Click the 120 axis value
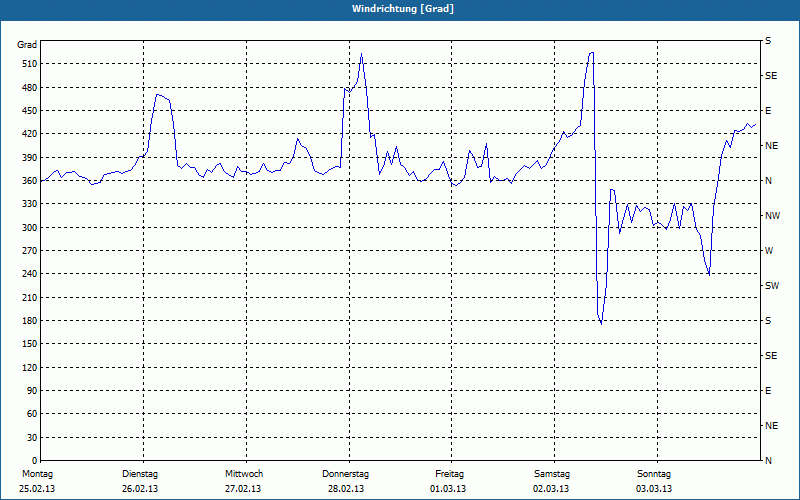 [30, 367]
